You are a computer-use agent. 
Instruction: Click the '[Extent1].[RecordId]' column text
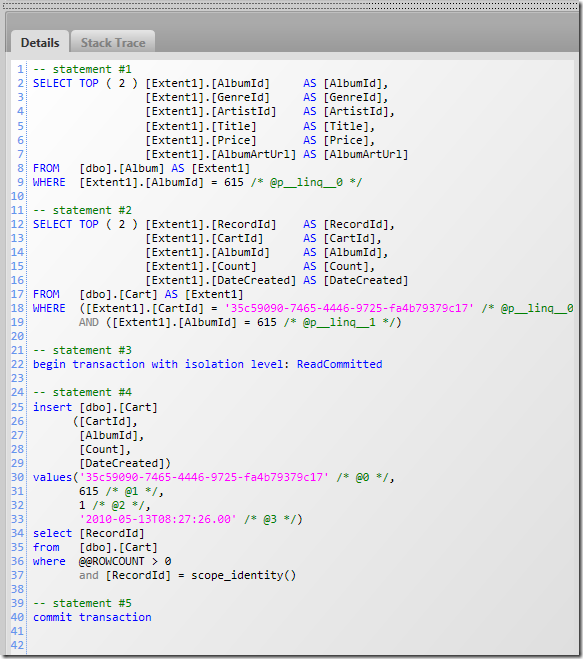pyautogui.click(x=211, y=224)
